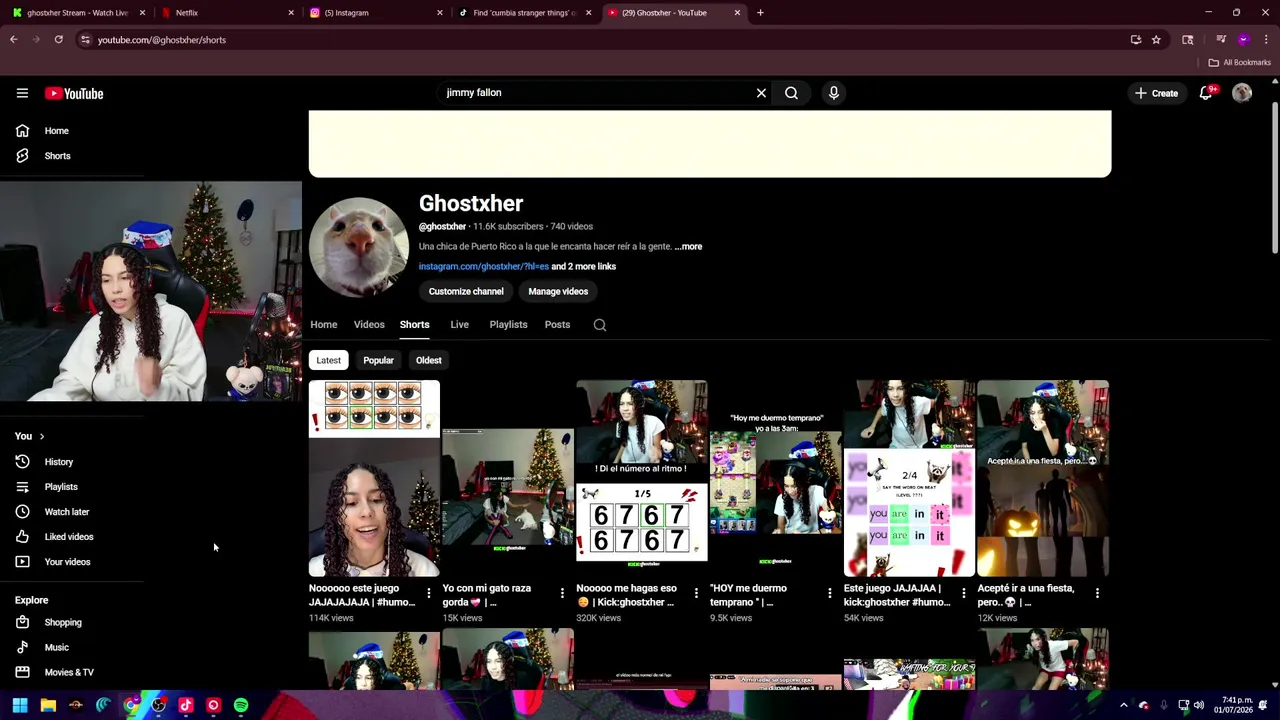Open Music under Explore

[56, 647]
